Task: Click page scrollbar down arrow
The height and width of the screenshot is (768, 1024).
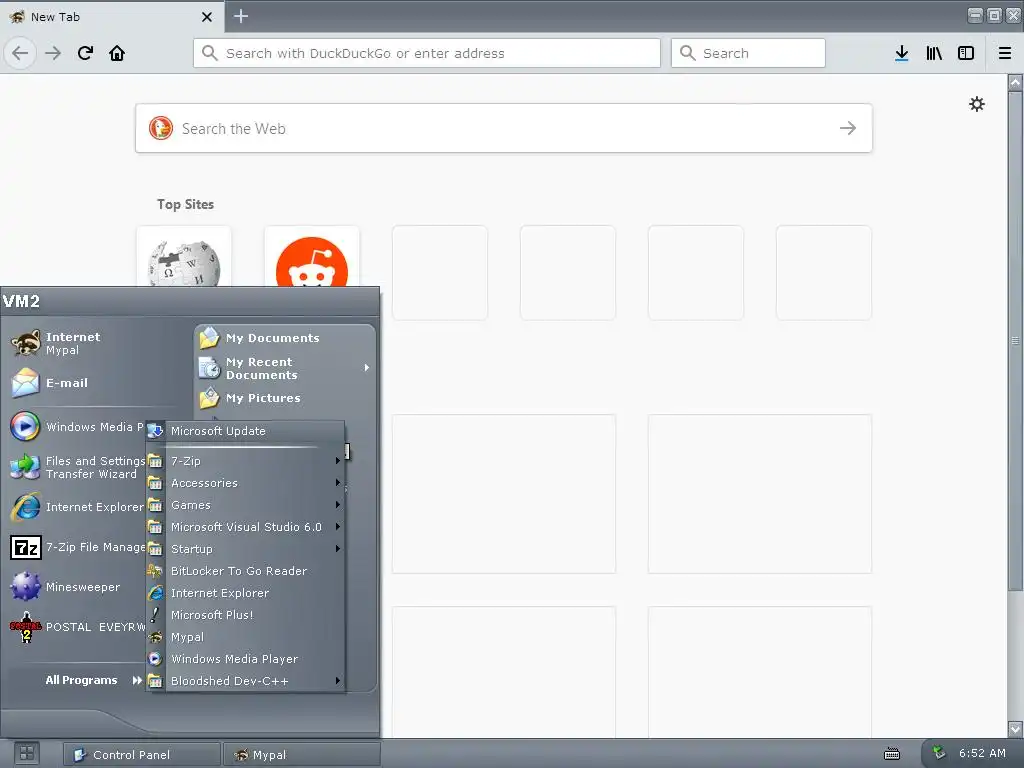Action: pyautogui.click(x=1015, y=728)
